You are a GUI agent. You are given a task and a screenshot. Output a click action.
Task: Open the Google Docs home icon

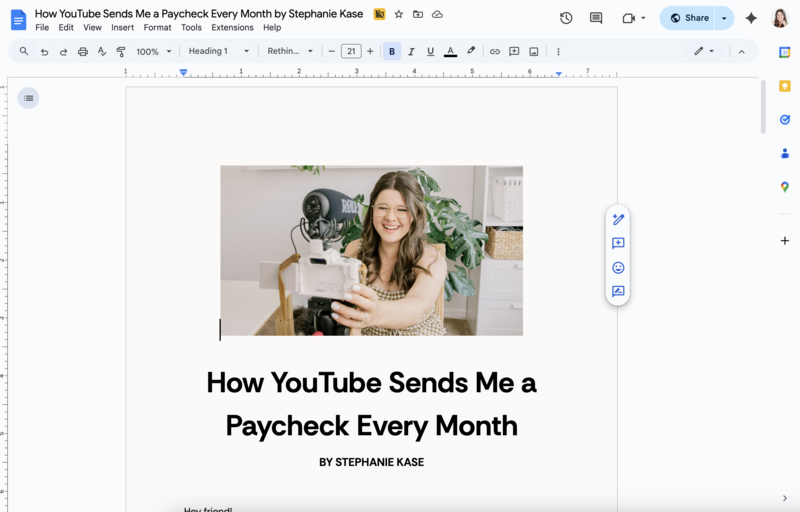coord(18,20)
